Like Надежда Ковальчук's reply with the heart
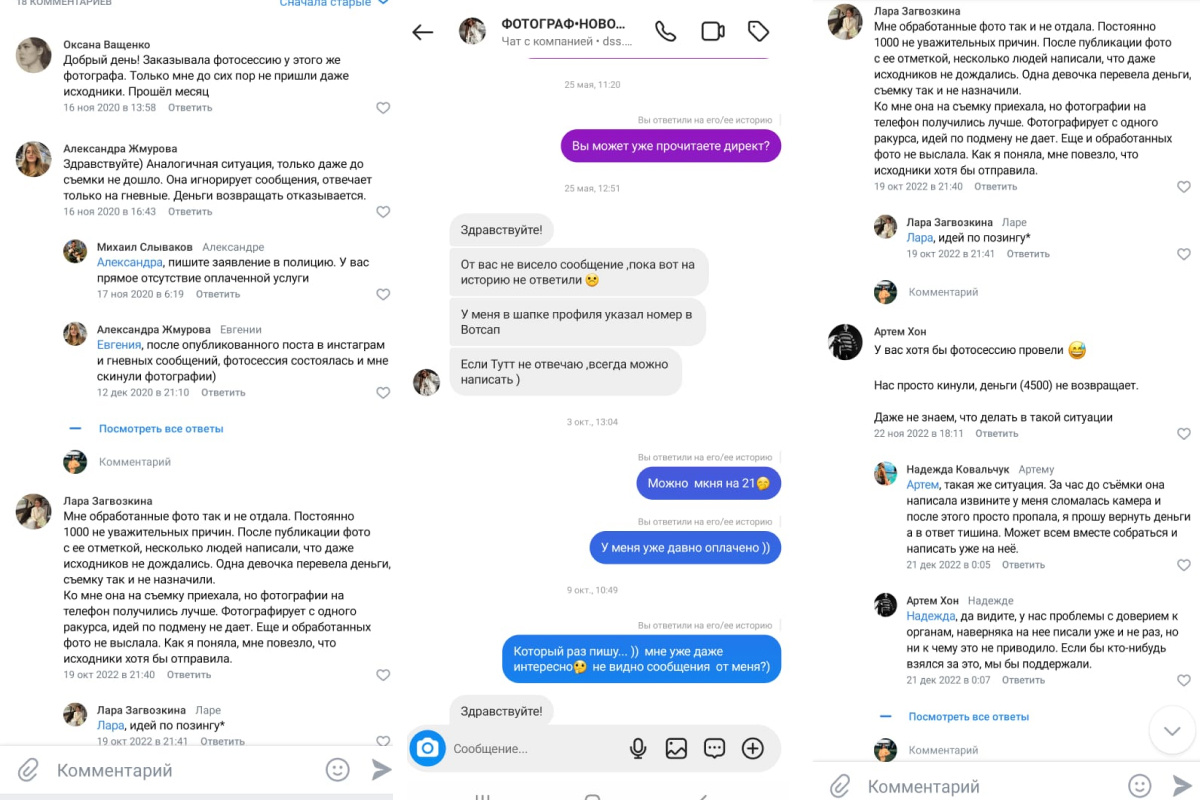The height and width of the screenshot is (800, 1200). (1184, 565)
